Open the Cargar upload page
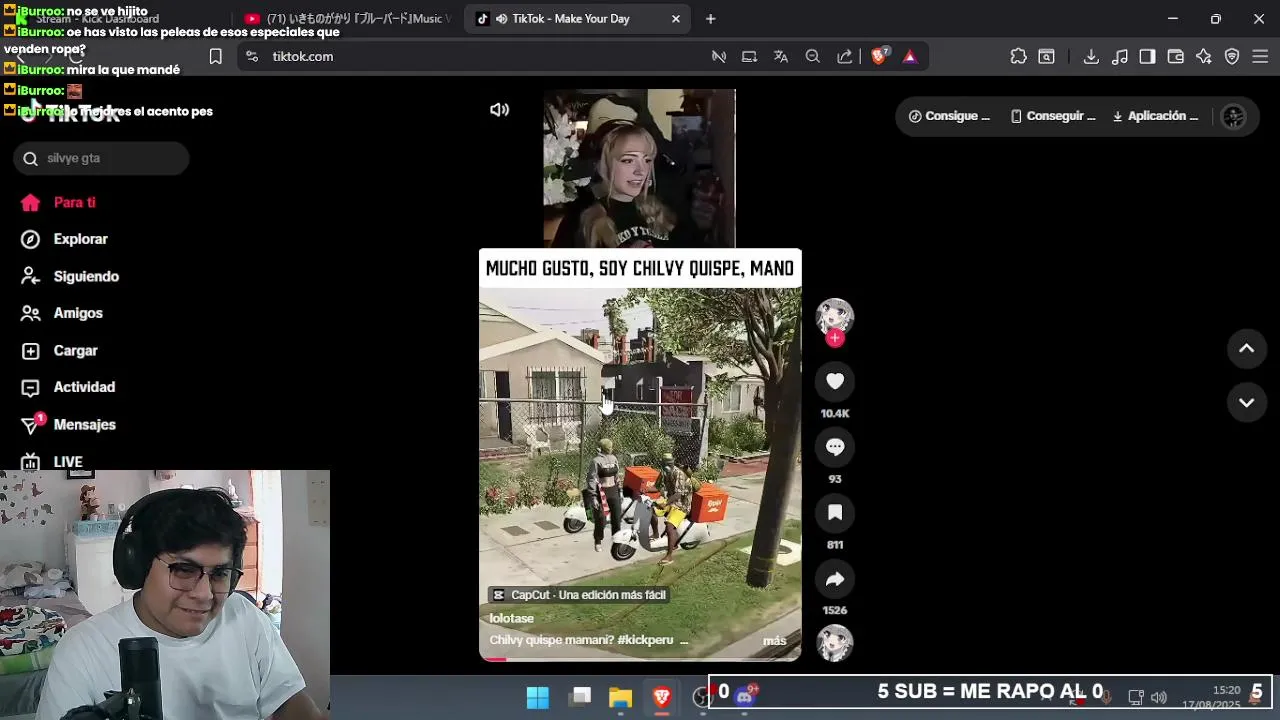 [75, 351]
